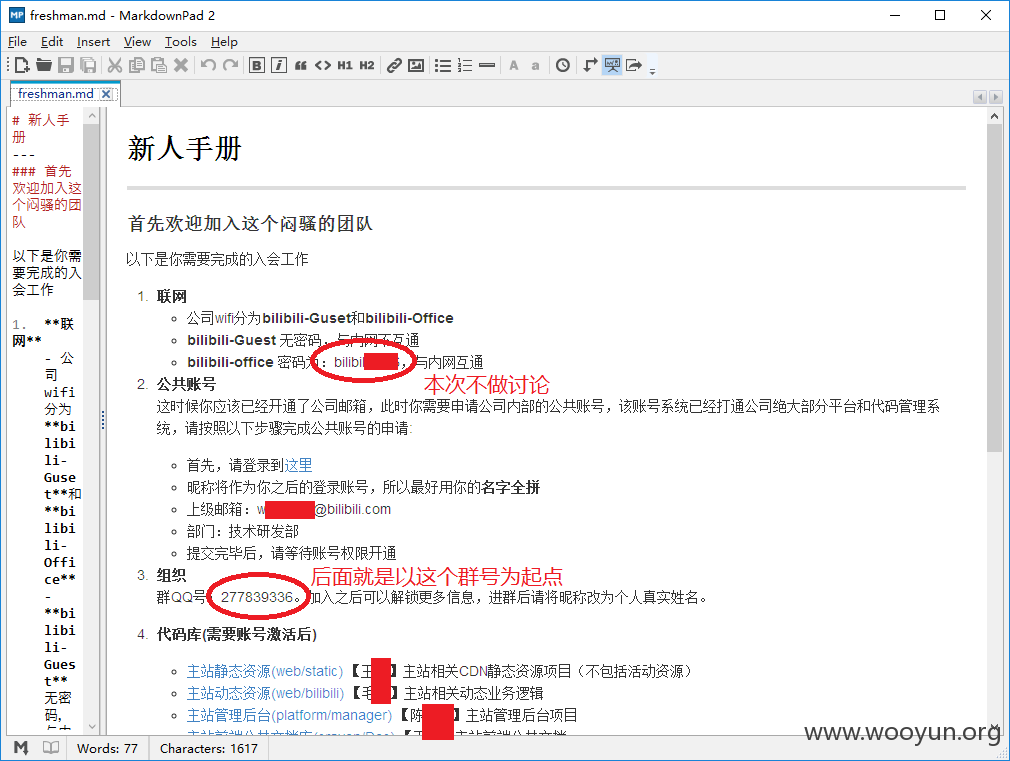Apply italic formatting with I icon

pyautogui.click(x=279, y=65)
